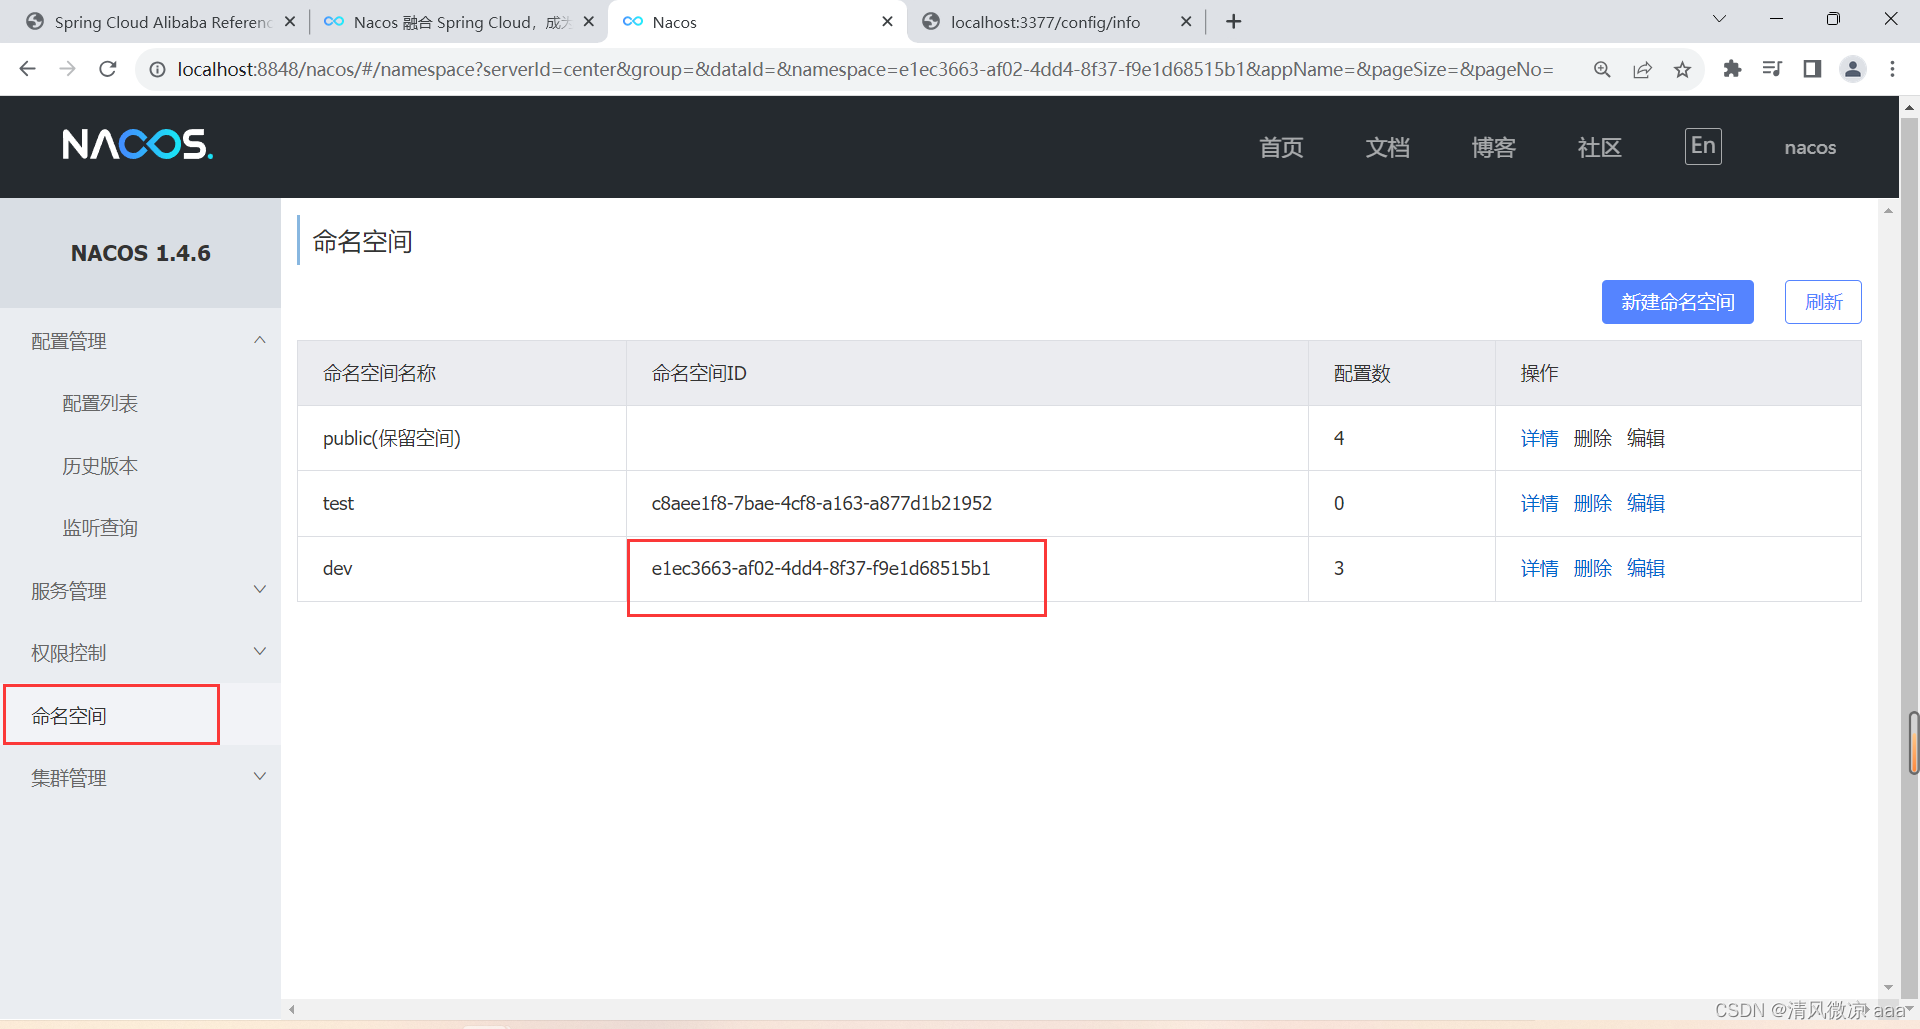Expand the 权限控制 menu section

pyautogui.click(x=140, y=653)
